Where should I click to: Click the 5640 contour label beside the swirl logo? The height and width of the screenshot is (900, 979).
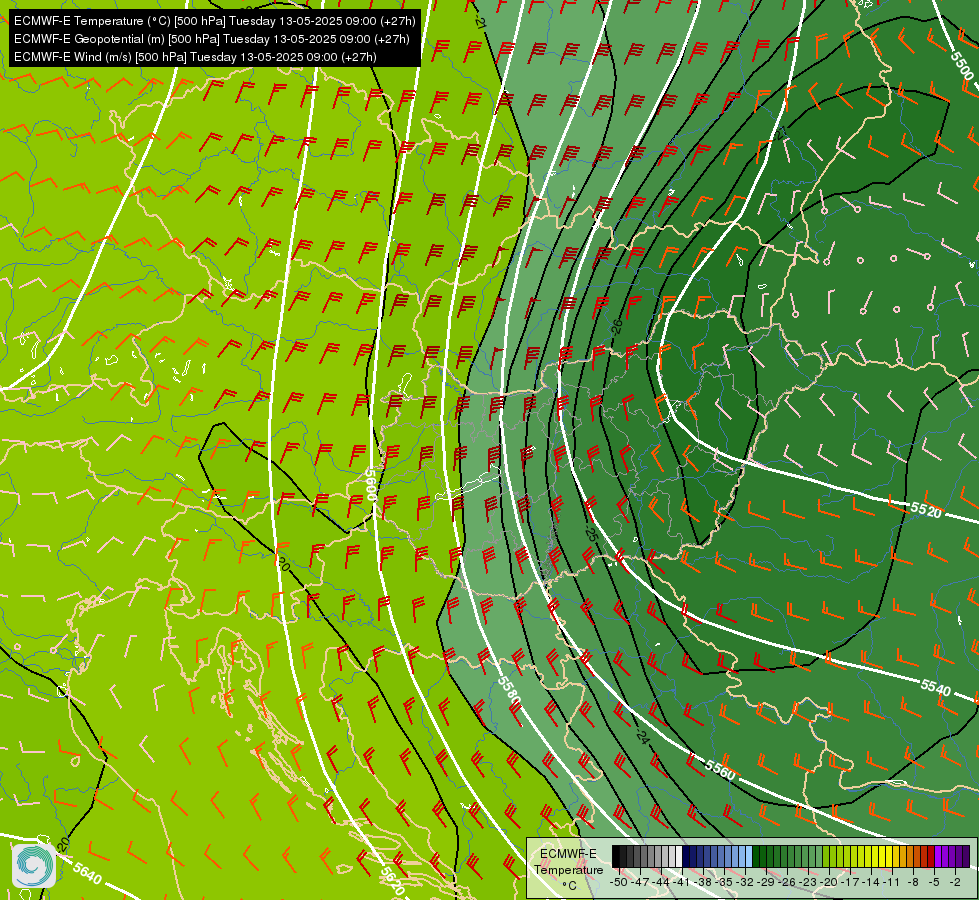point(87,873)
